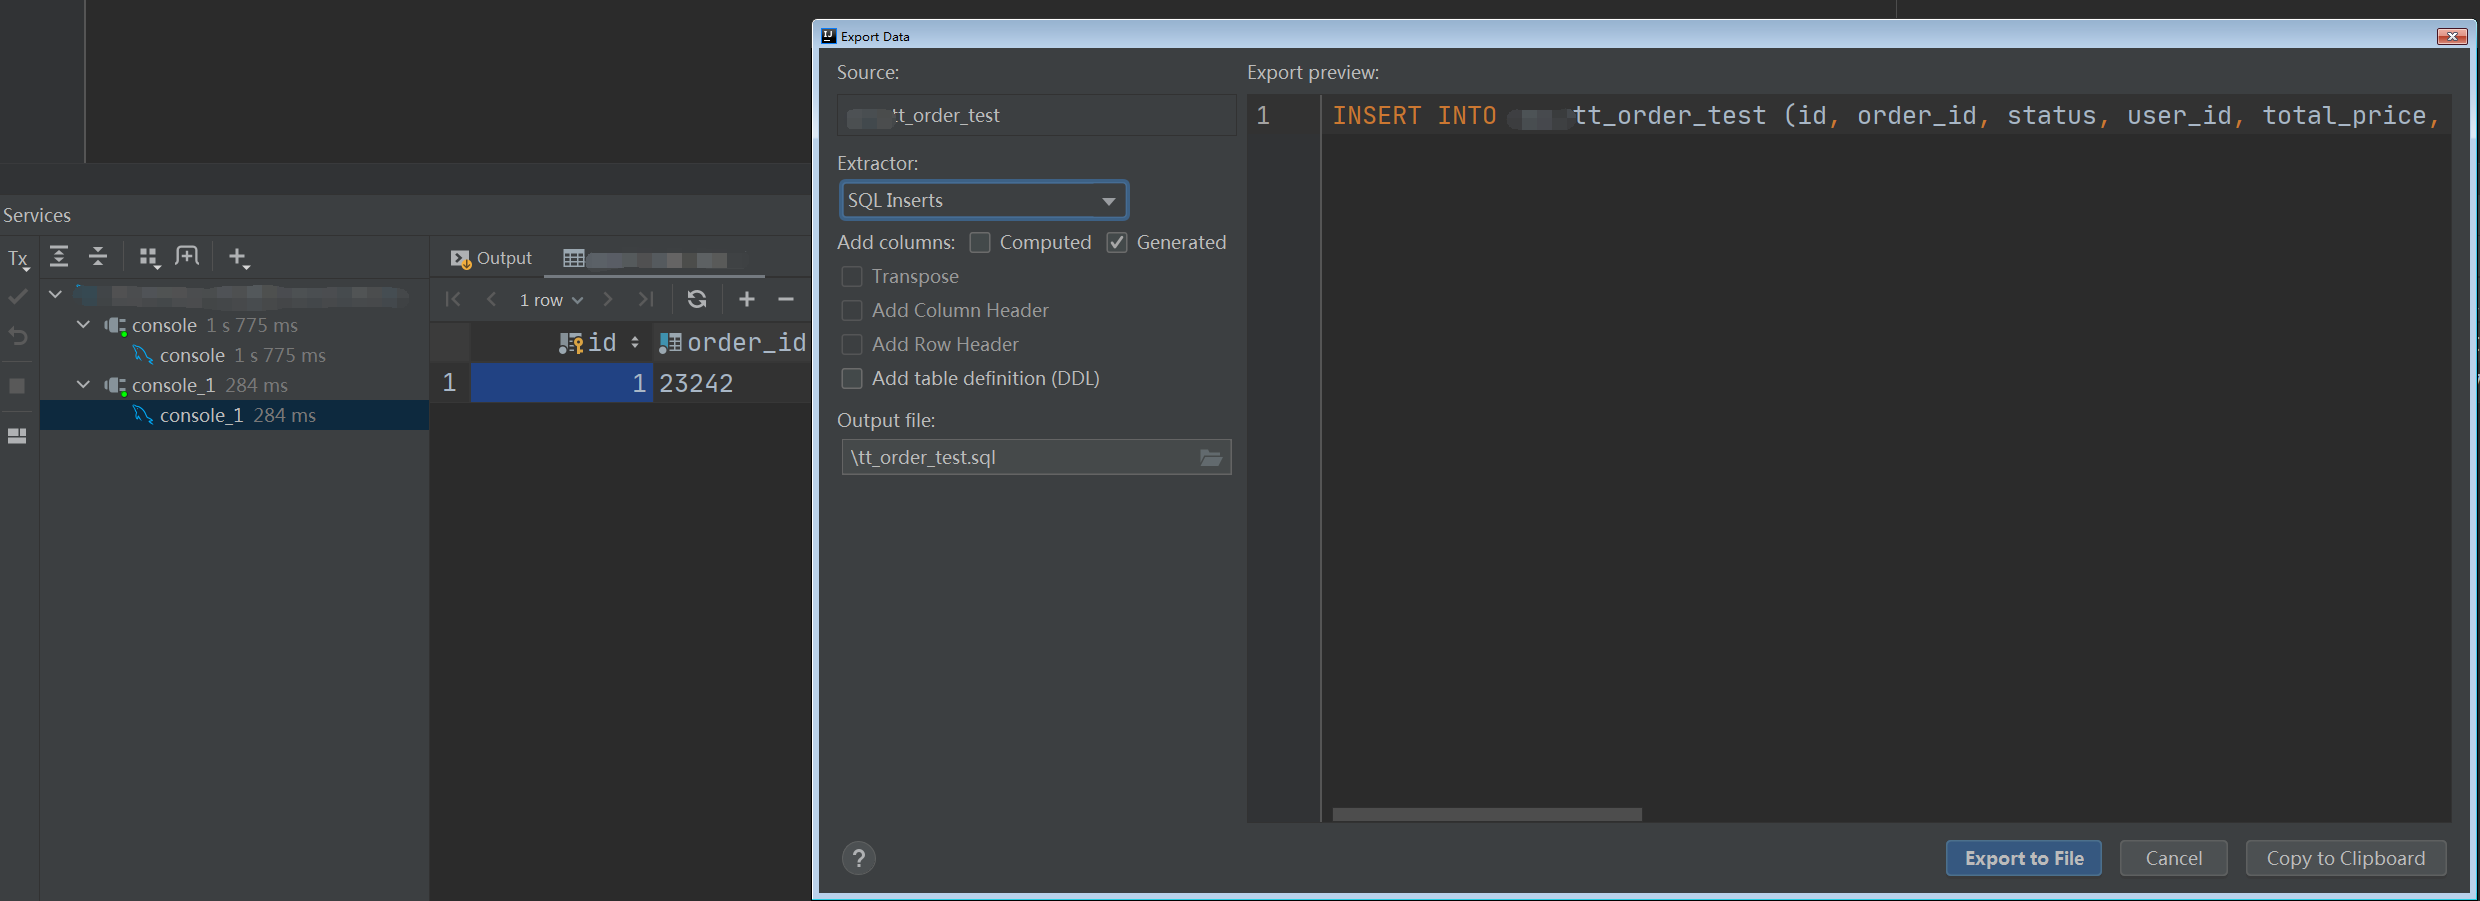The width and height of the screenshot is (2480, 901).
Task: Open the Tx transaction mode menu
Action: click(19, 259)
